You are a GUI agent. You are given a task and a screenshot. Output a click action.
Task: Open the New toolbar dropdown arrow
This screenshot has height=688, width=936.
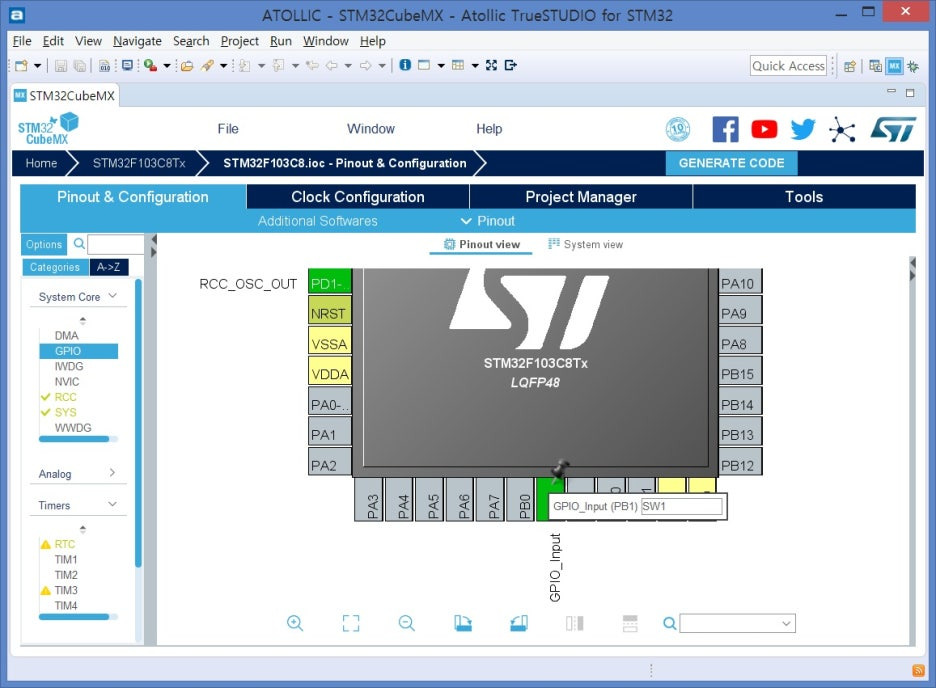coord(37,66)
